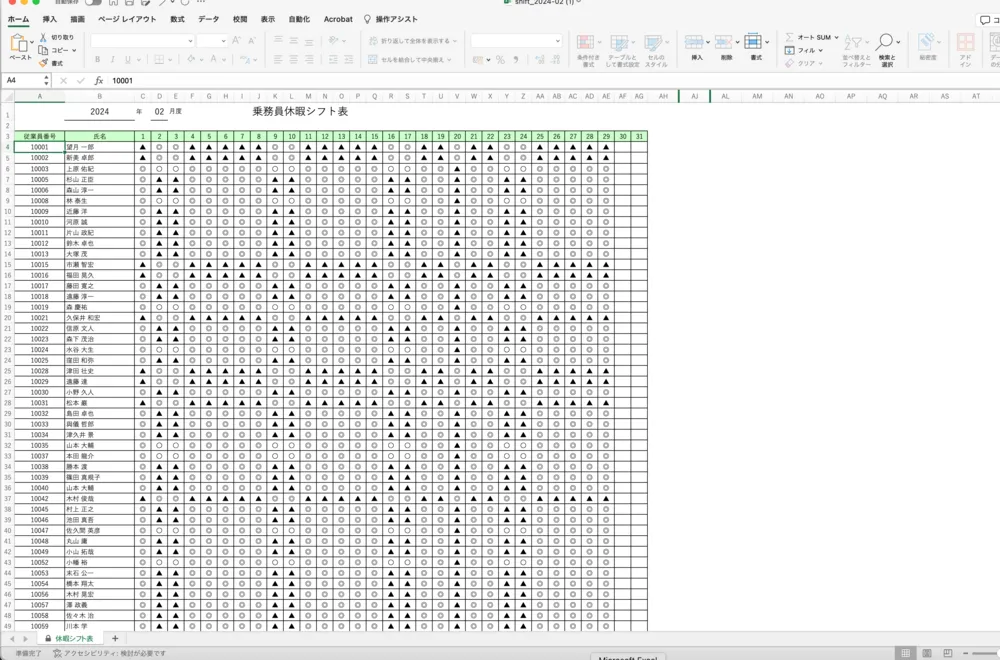Click the AutoSum (オート SUM) sigma icon
Image resolution: width=1000 pixels, height=660 pixels.
point(790,37)
